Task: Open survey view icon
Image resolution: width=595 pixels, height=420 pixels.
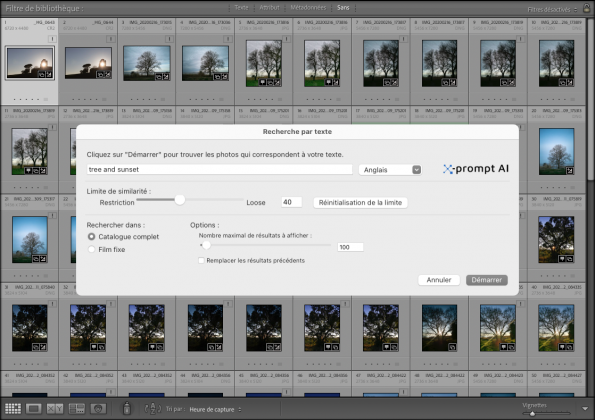Action: click(x=77, y=409)
